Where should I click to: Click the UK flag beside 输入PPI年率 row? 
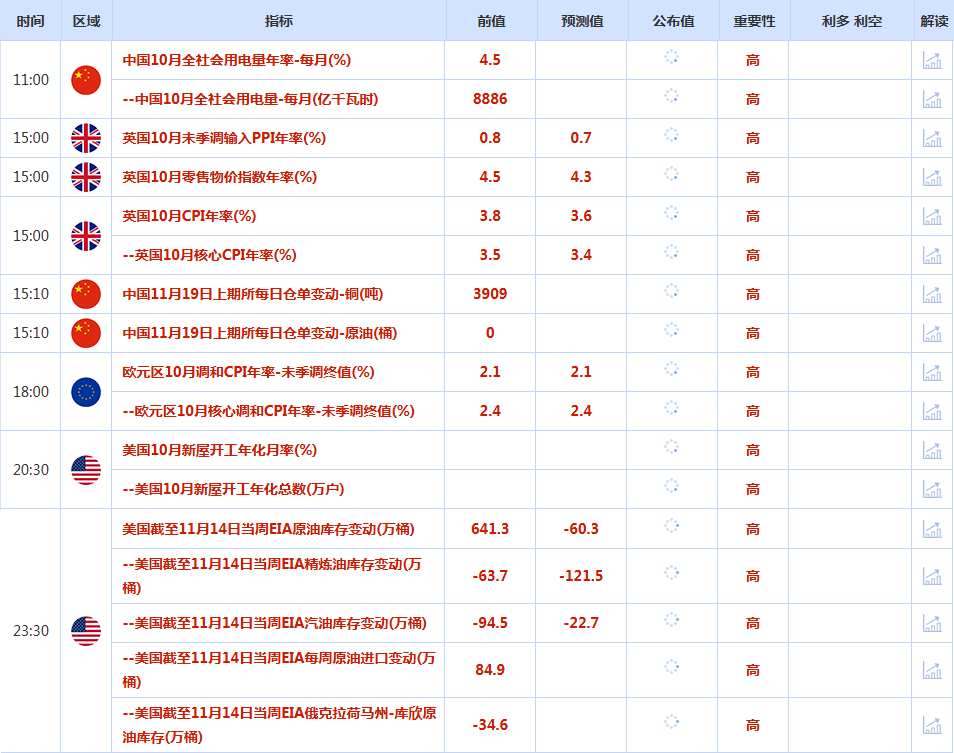[x=86, y=138]
